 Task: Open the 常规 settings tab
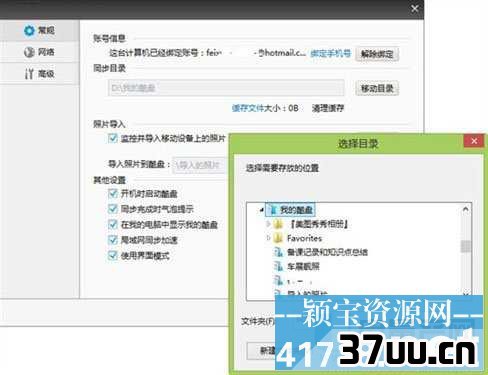tap(39, 31)
